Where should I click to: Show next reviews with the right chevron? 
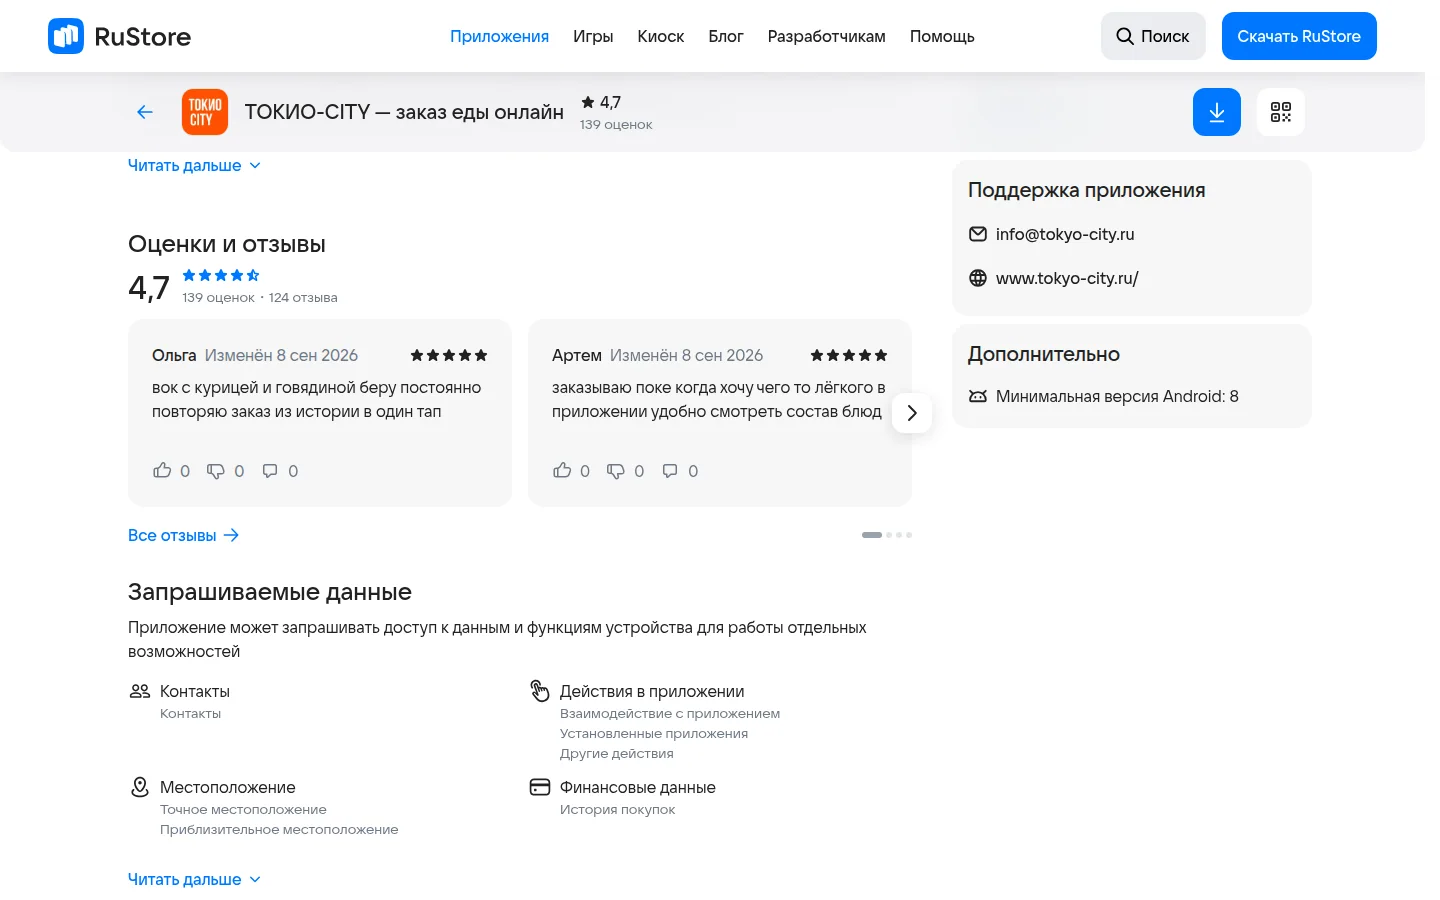[x=912, y=413]
